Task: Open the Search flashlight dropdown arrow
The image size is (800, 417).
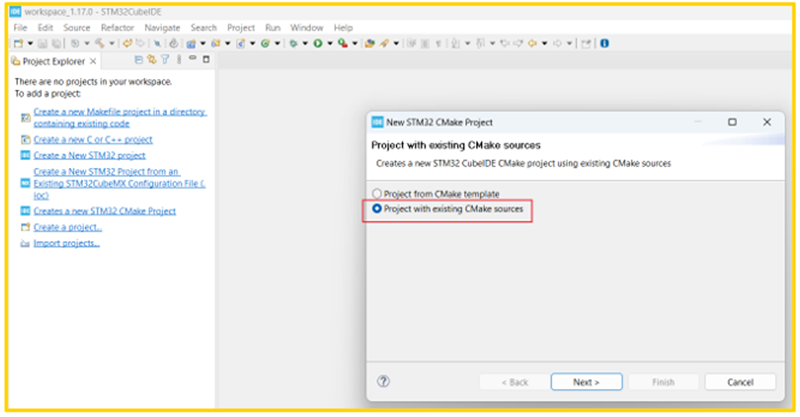Action: click(396, 43)
